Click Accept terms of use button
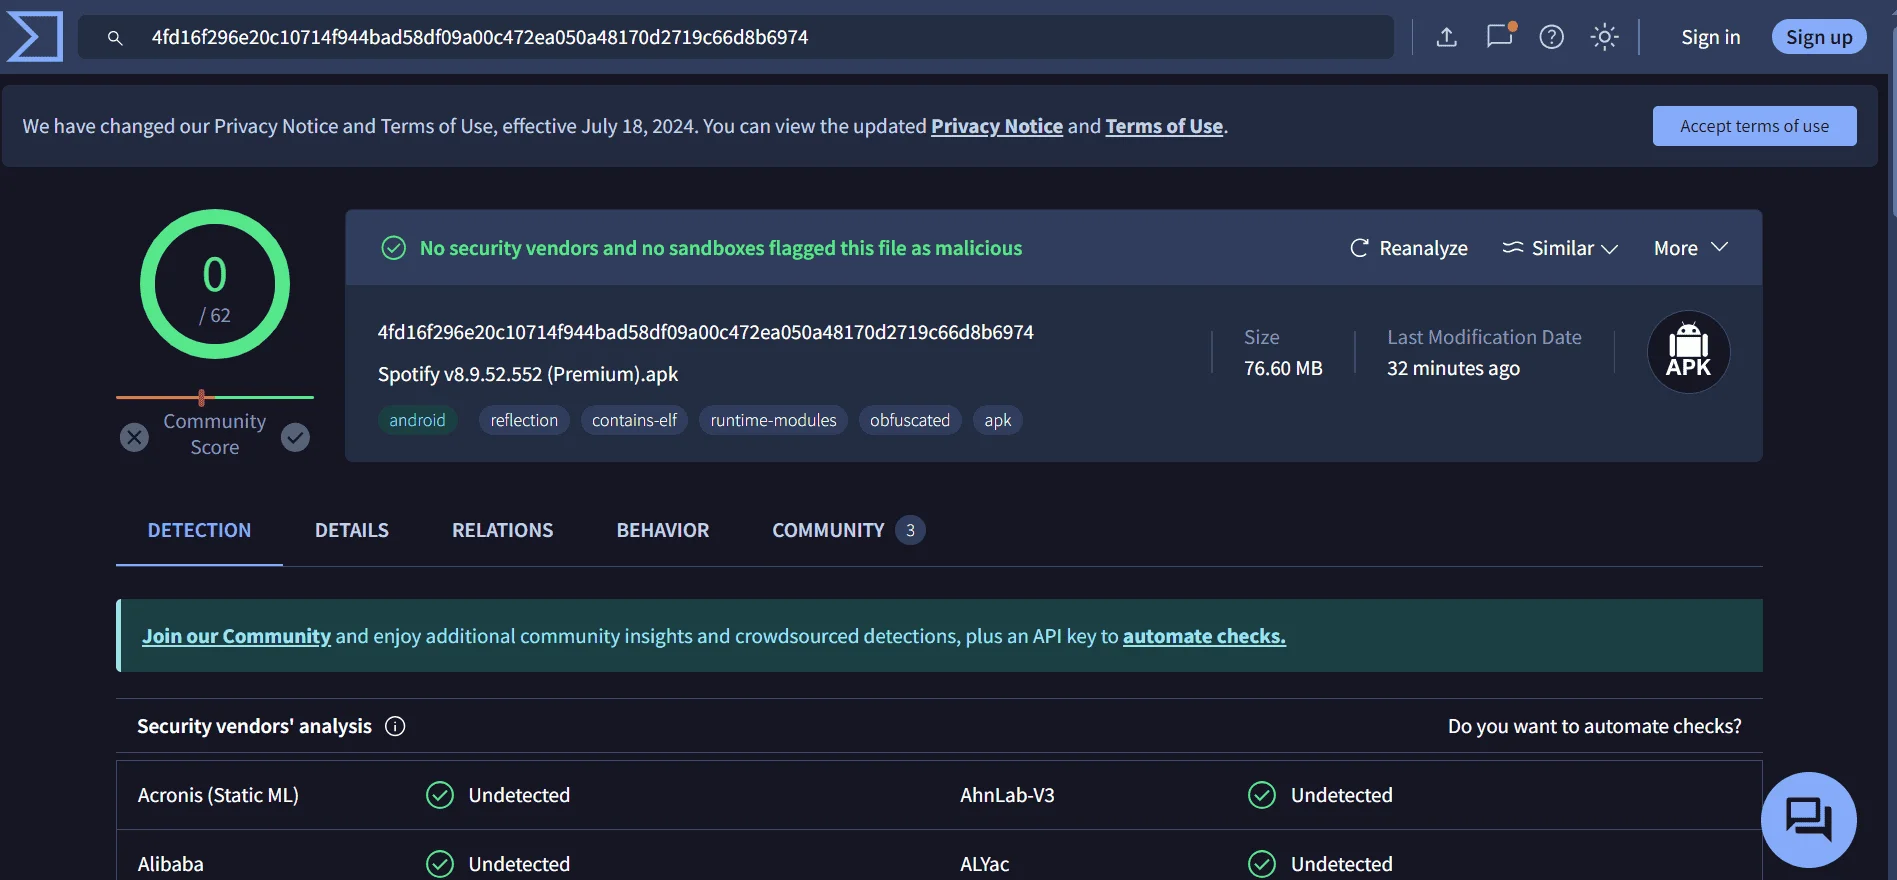The image size is (1897, 880). tap(1755, 126)
